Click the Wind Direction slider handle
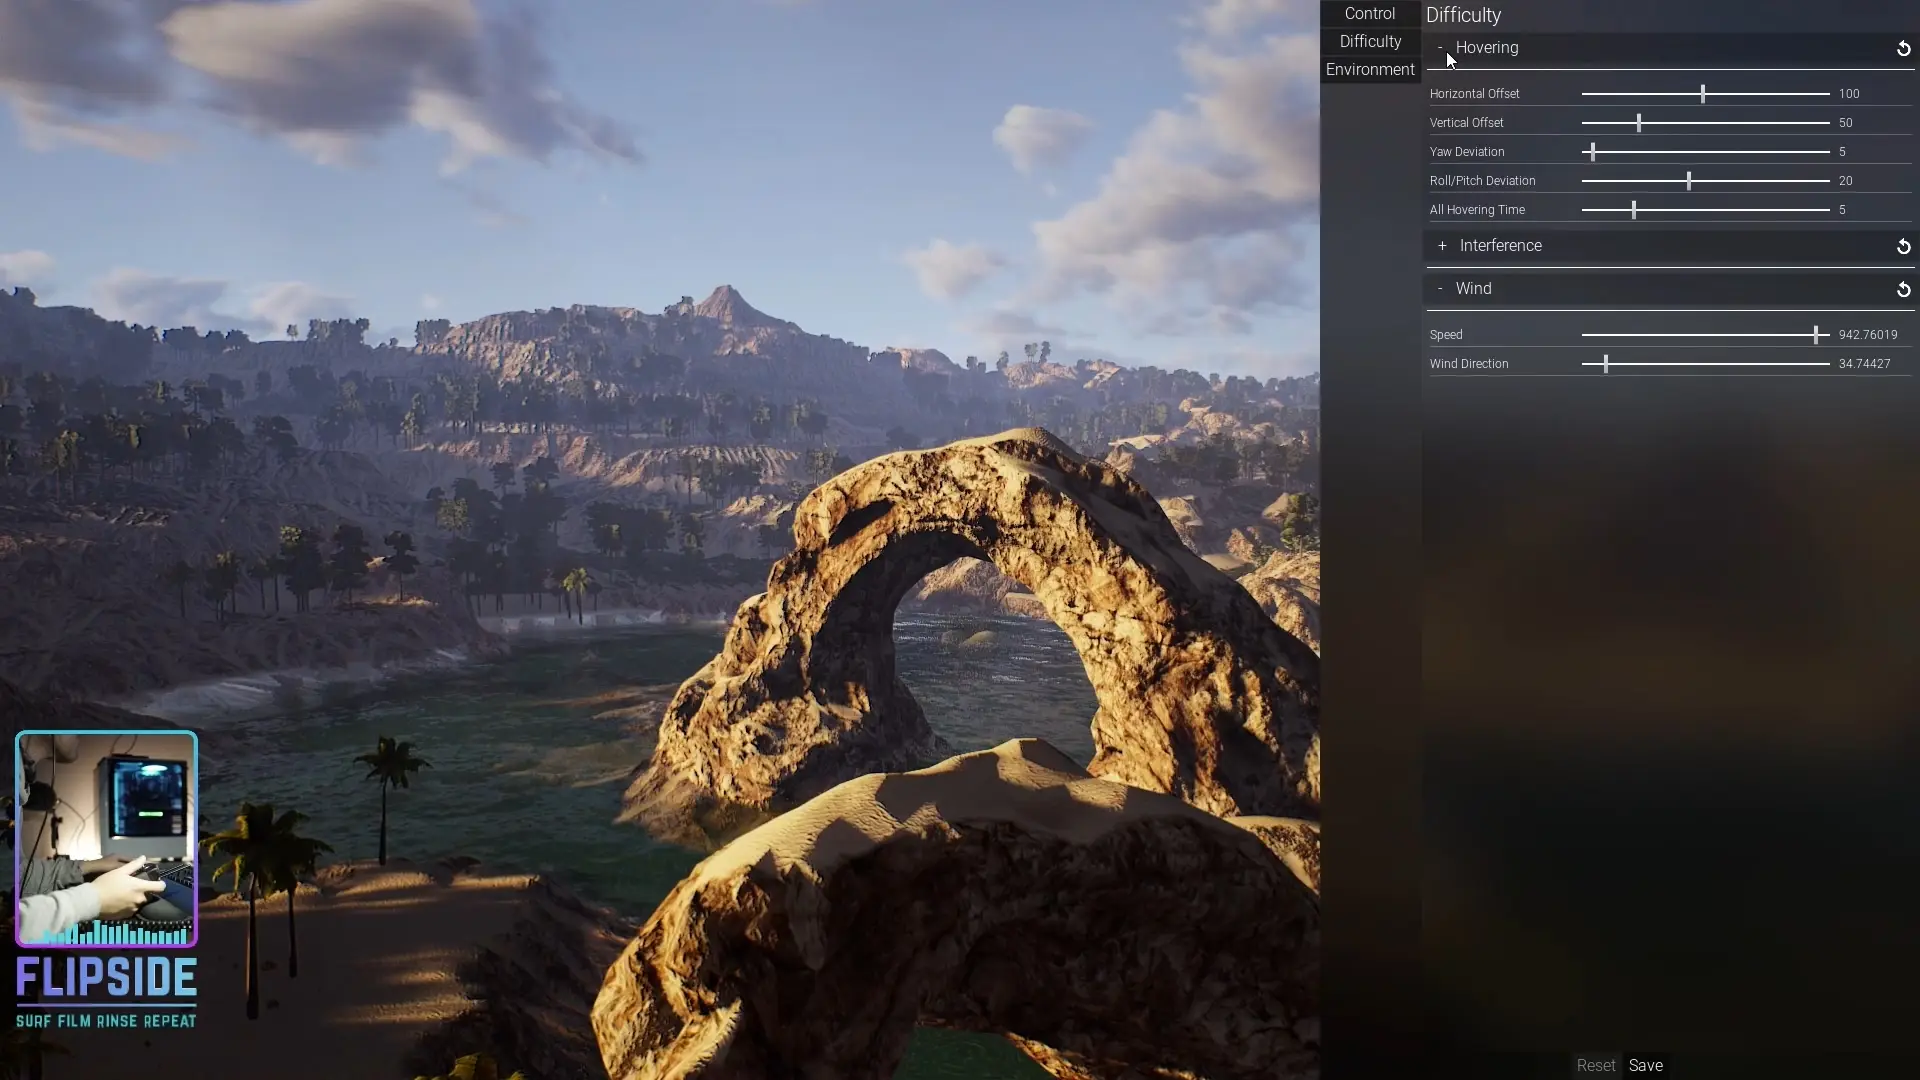The height and width of the screenshot is (1080, 1920). click(x=1606, y=364)
